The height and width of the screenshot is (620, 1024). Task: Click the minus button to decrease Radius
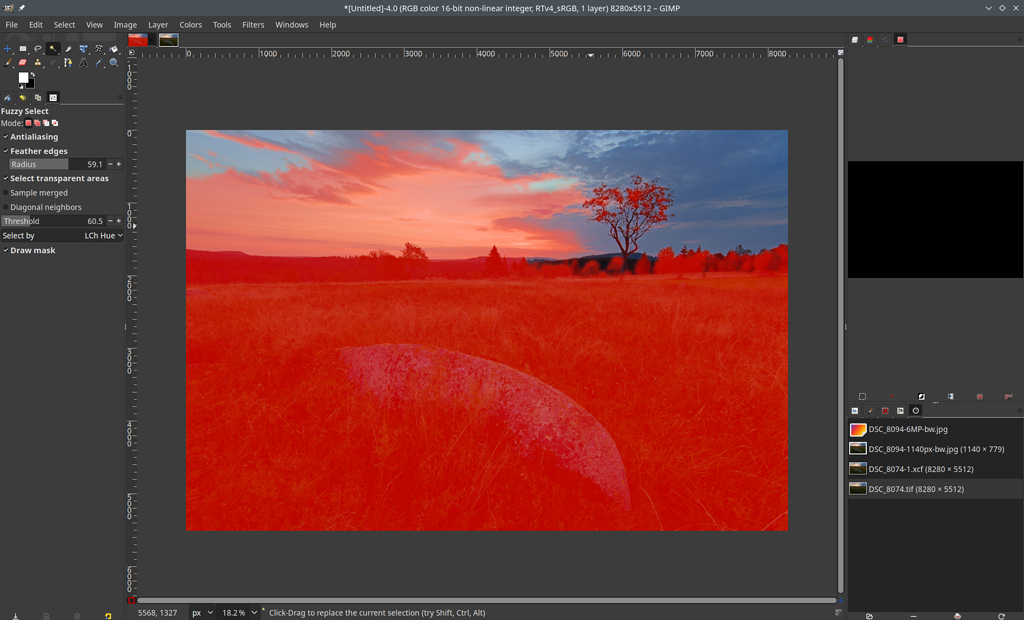110,164
